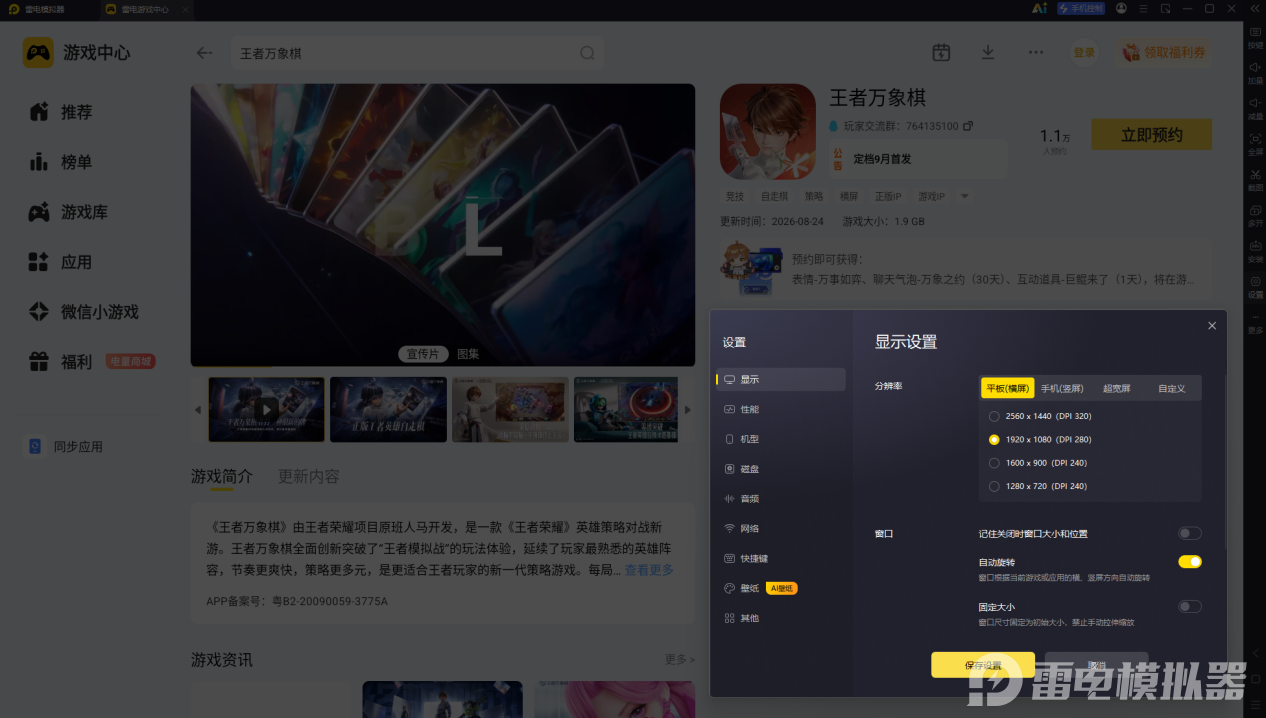Select 1920 x 1080 resolution
1266x718 pixels.
coord(994,439)
